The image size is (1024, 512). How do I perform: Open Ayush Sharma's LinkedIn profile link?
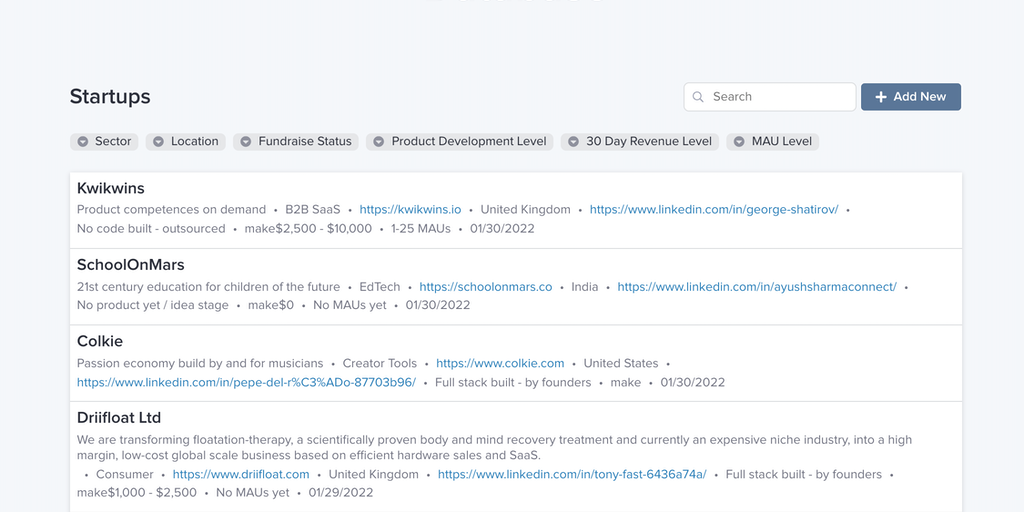click(x=756, y=287)
